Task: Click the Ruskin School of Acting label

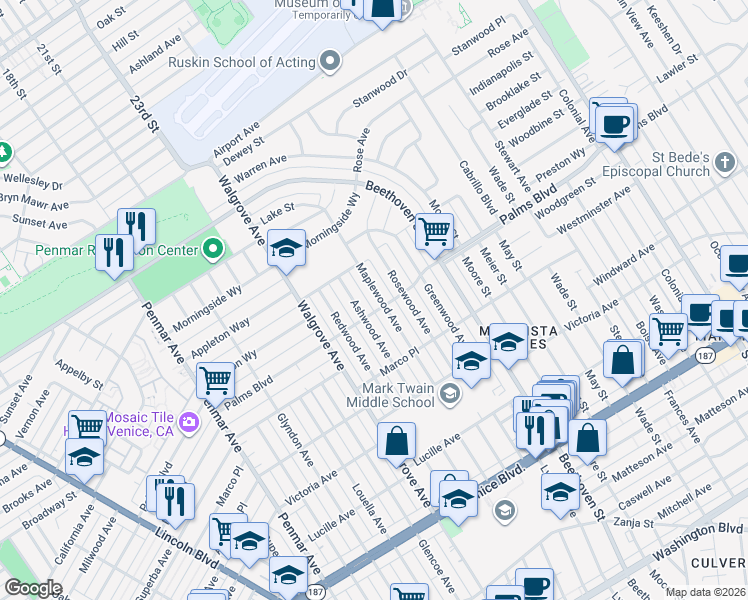Action: tap(242, 62)
